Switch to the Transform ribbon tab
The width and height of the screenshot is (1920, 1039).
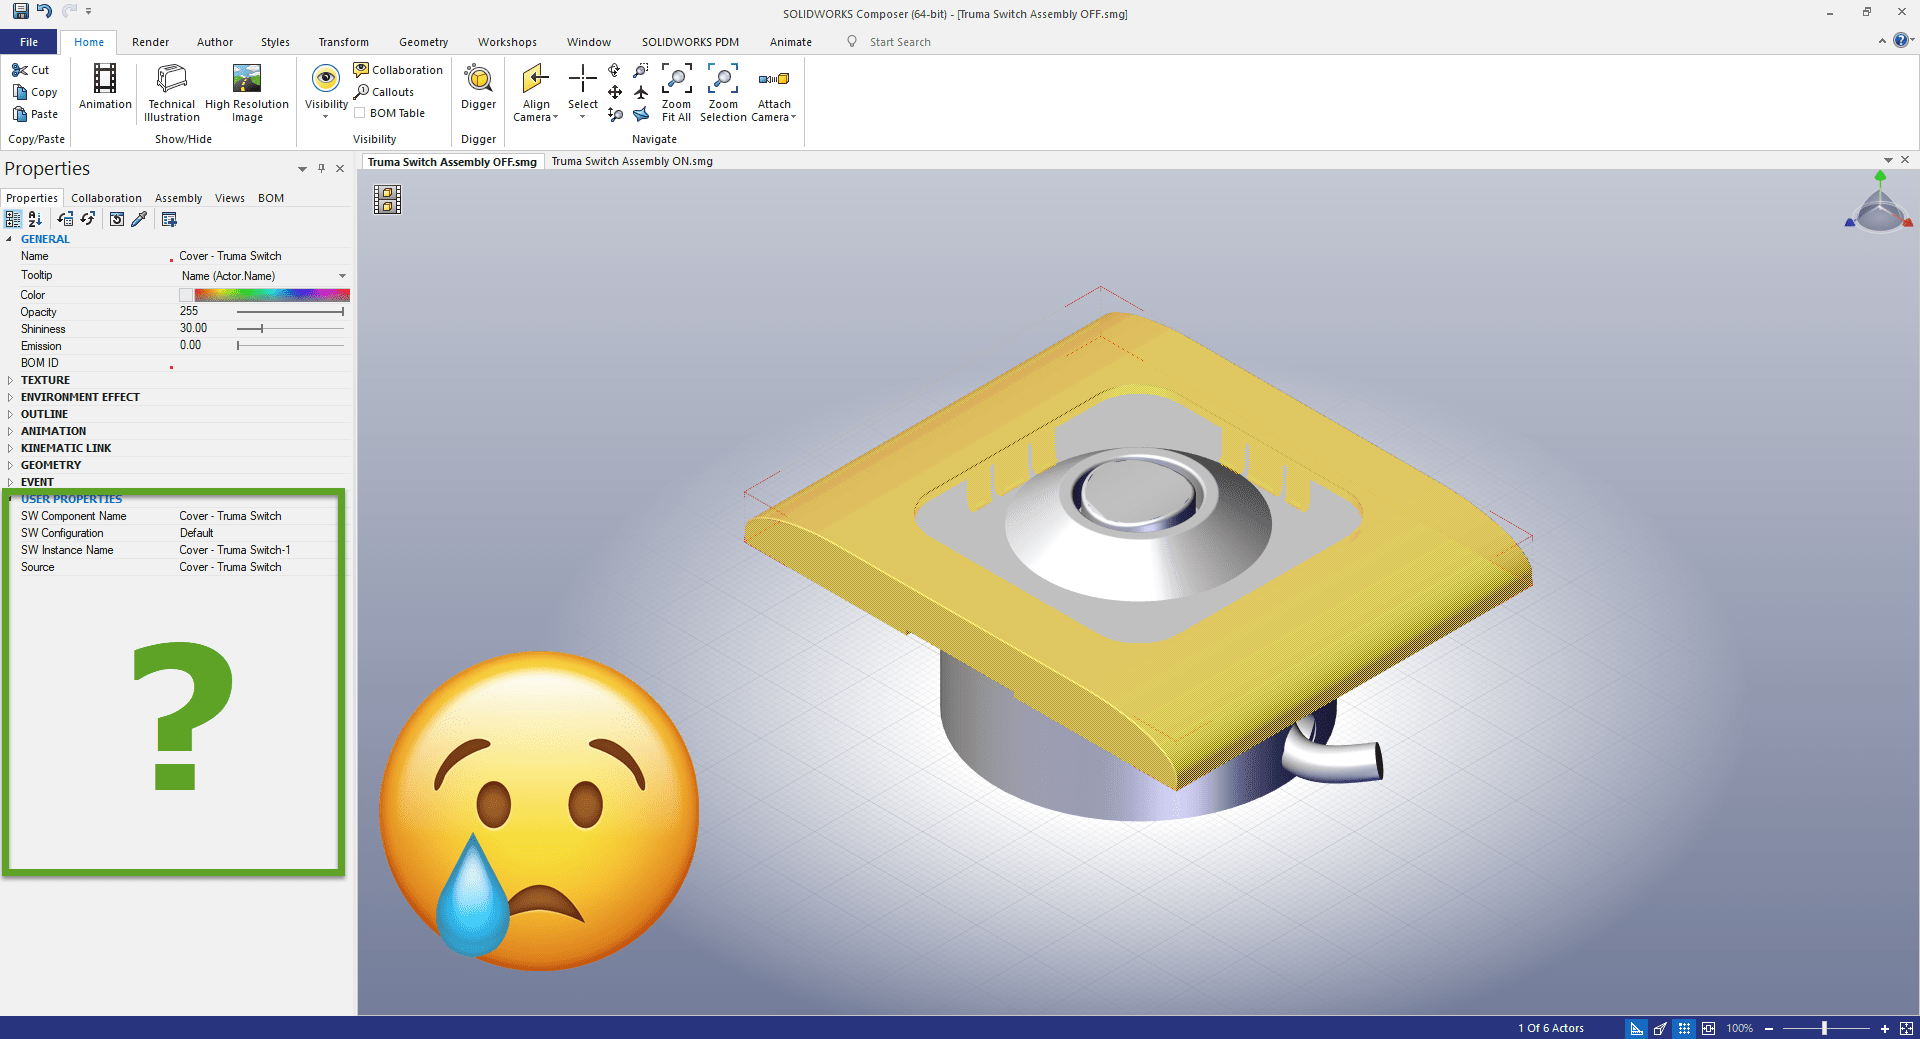click(x=343, y=42)
